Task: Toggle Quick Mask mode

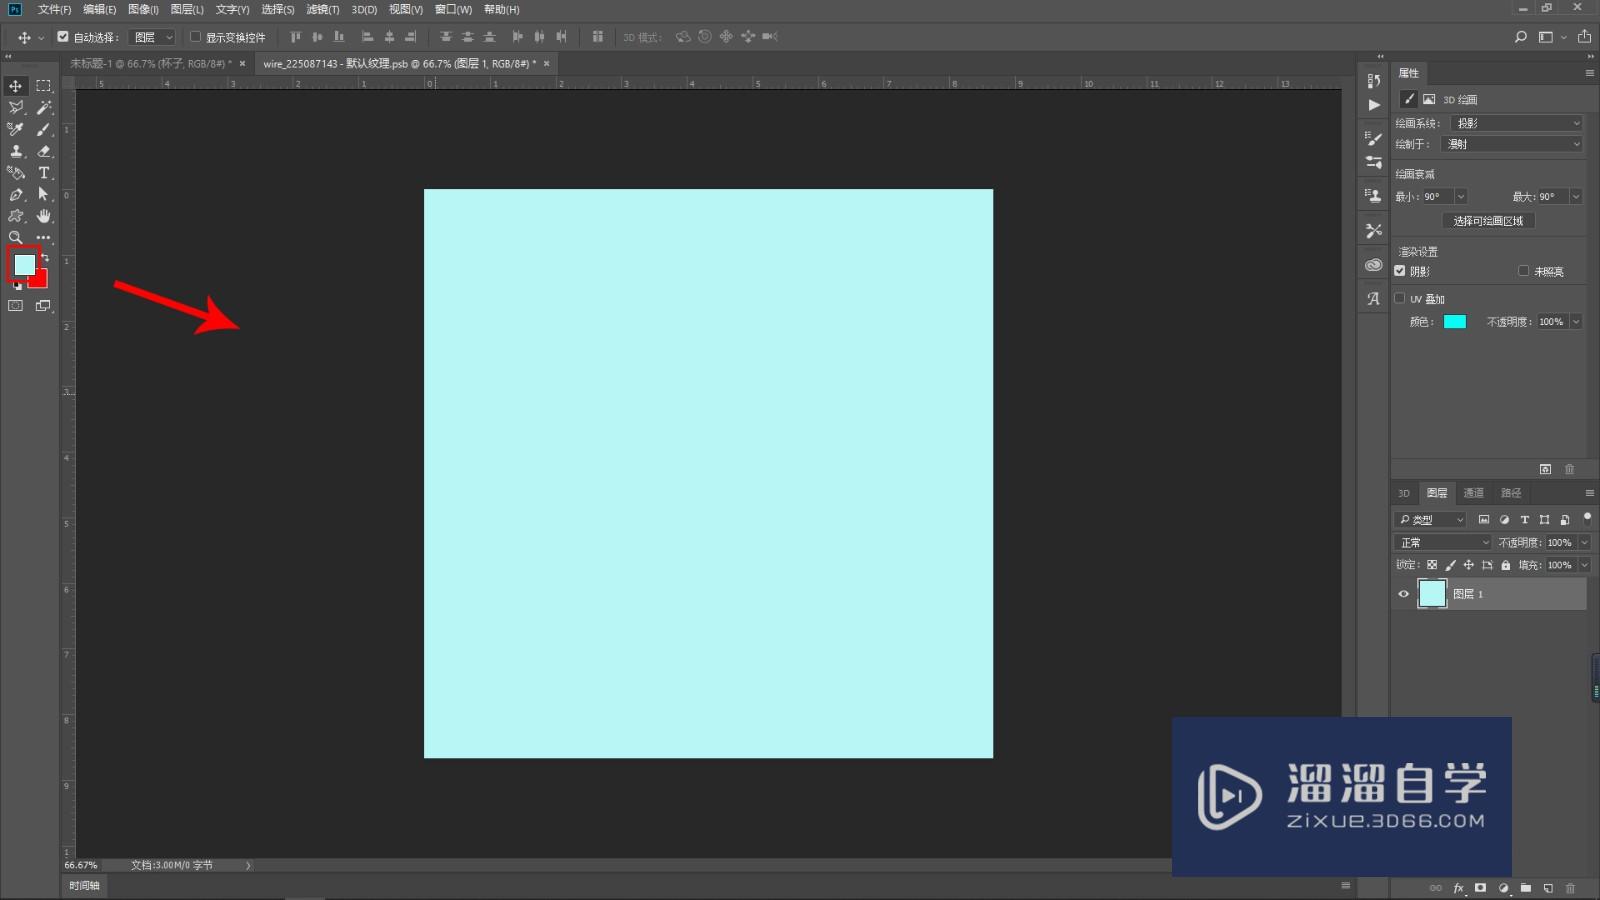Action: click(x=16, y=306)
